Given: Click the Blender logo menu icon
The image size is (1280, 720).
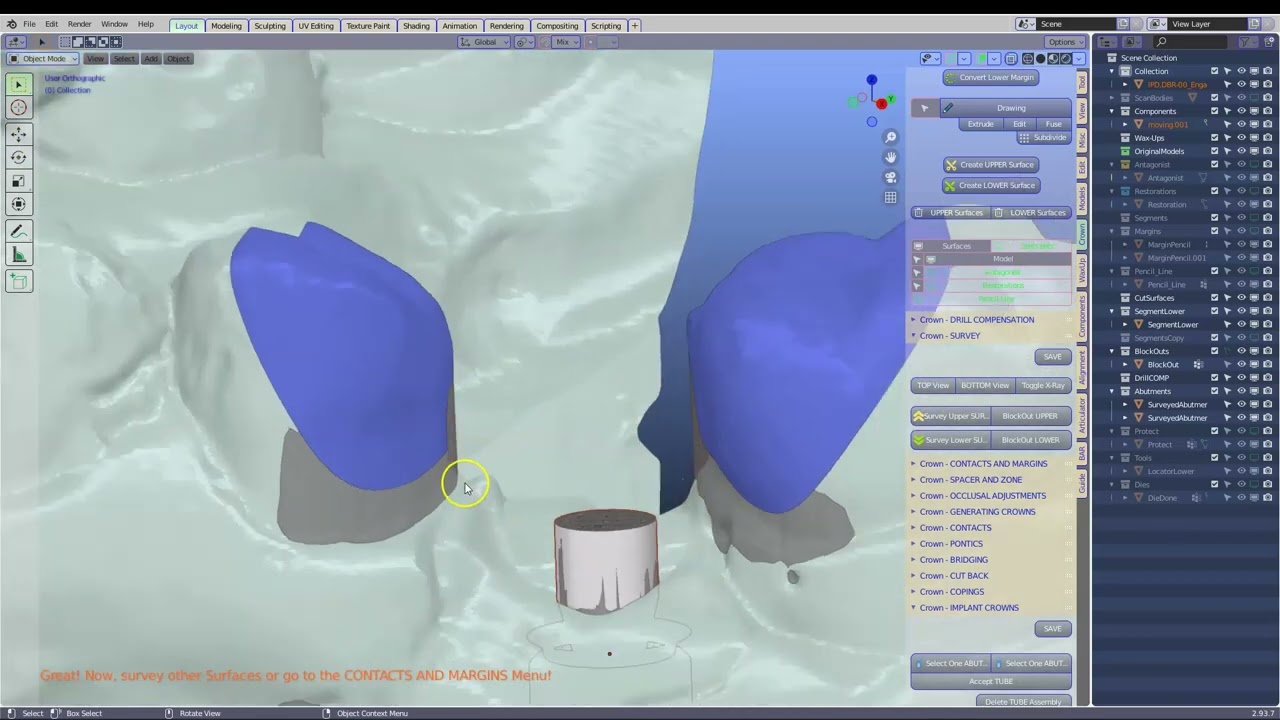Looking at the screenshot, I should coord(11,24).
